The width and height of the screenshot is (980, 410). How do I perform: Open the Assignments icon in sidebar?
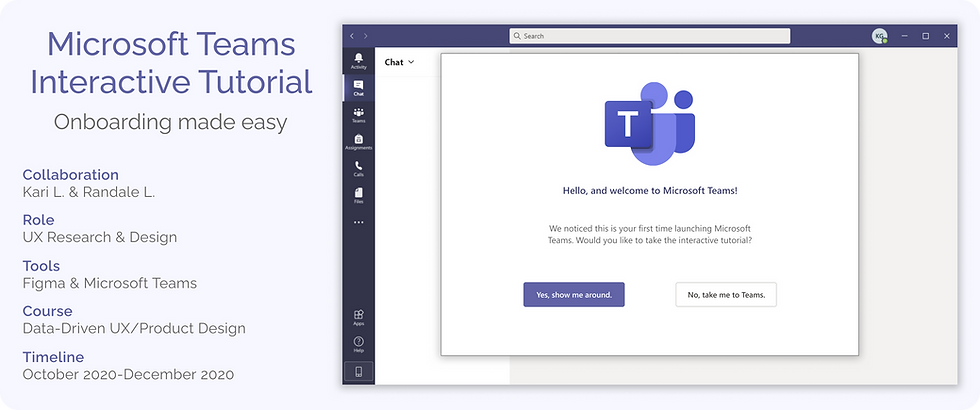click(359, 142)
